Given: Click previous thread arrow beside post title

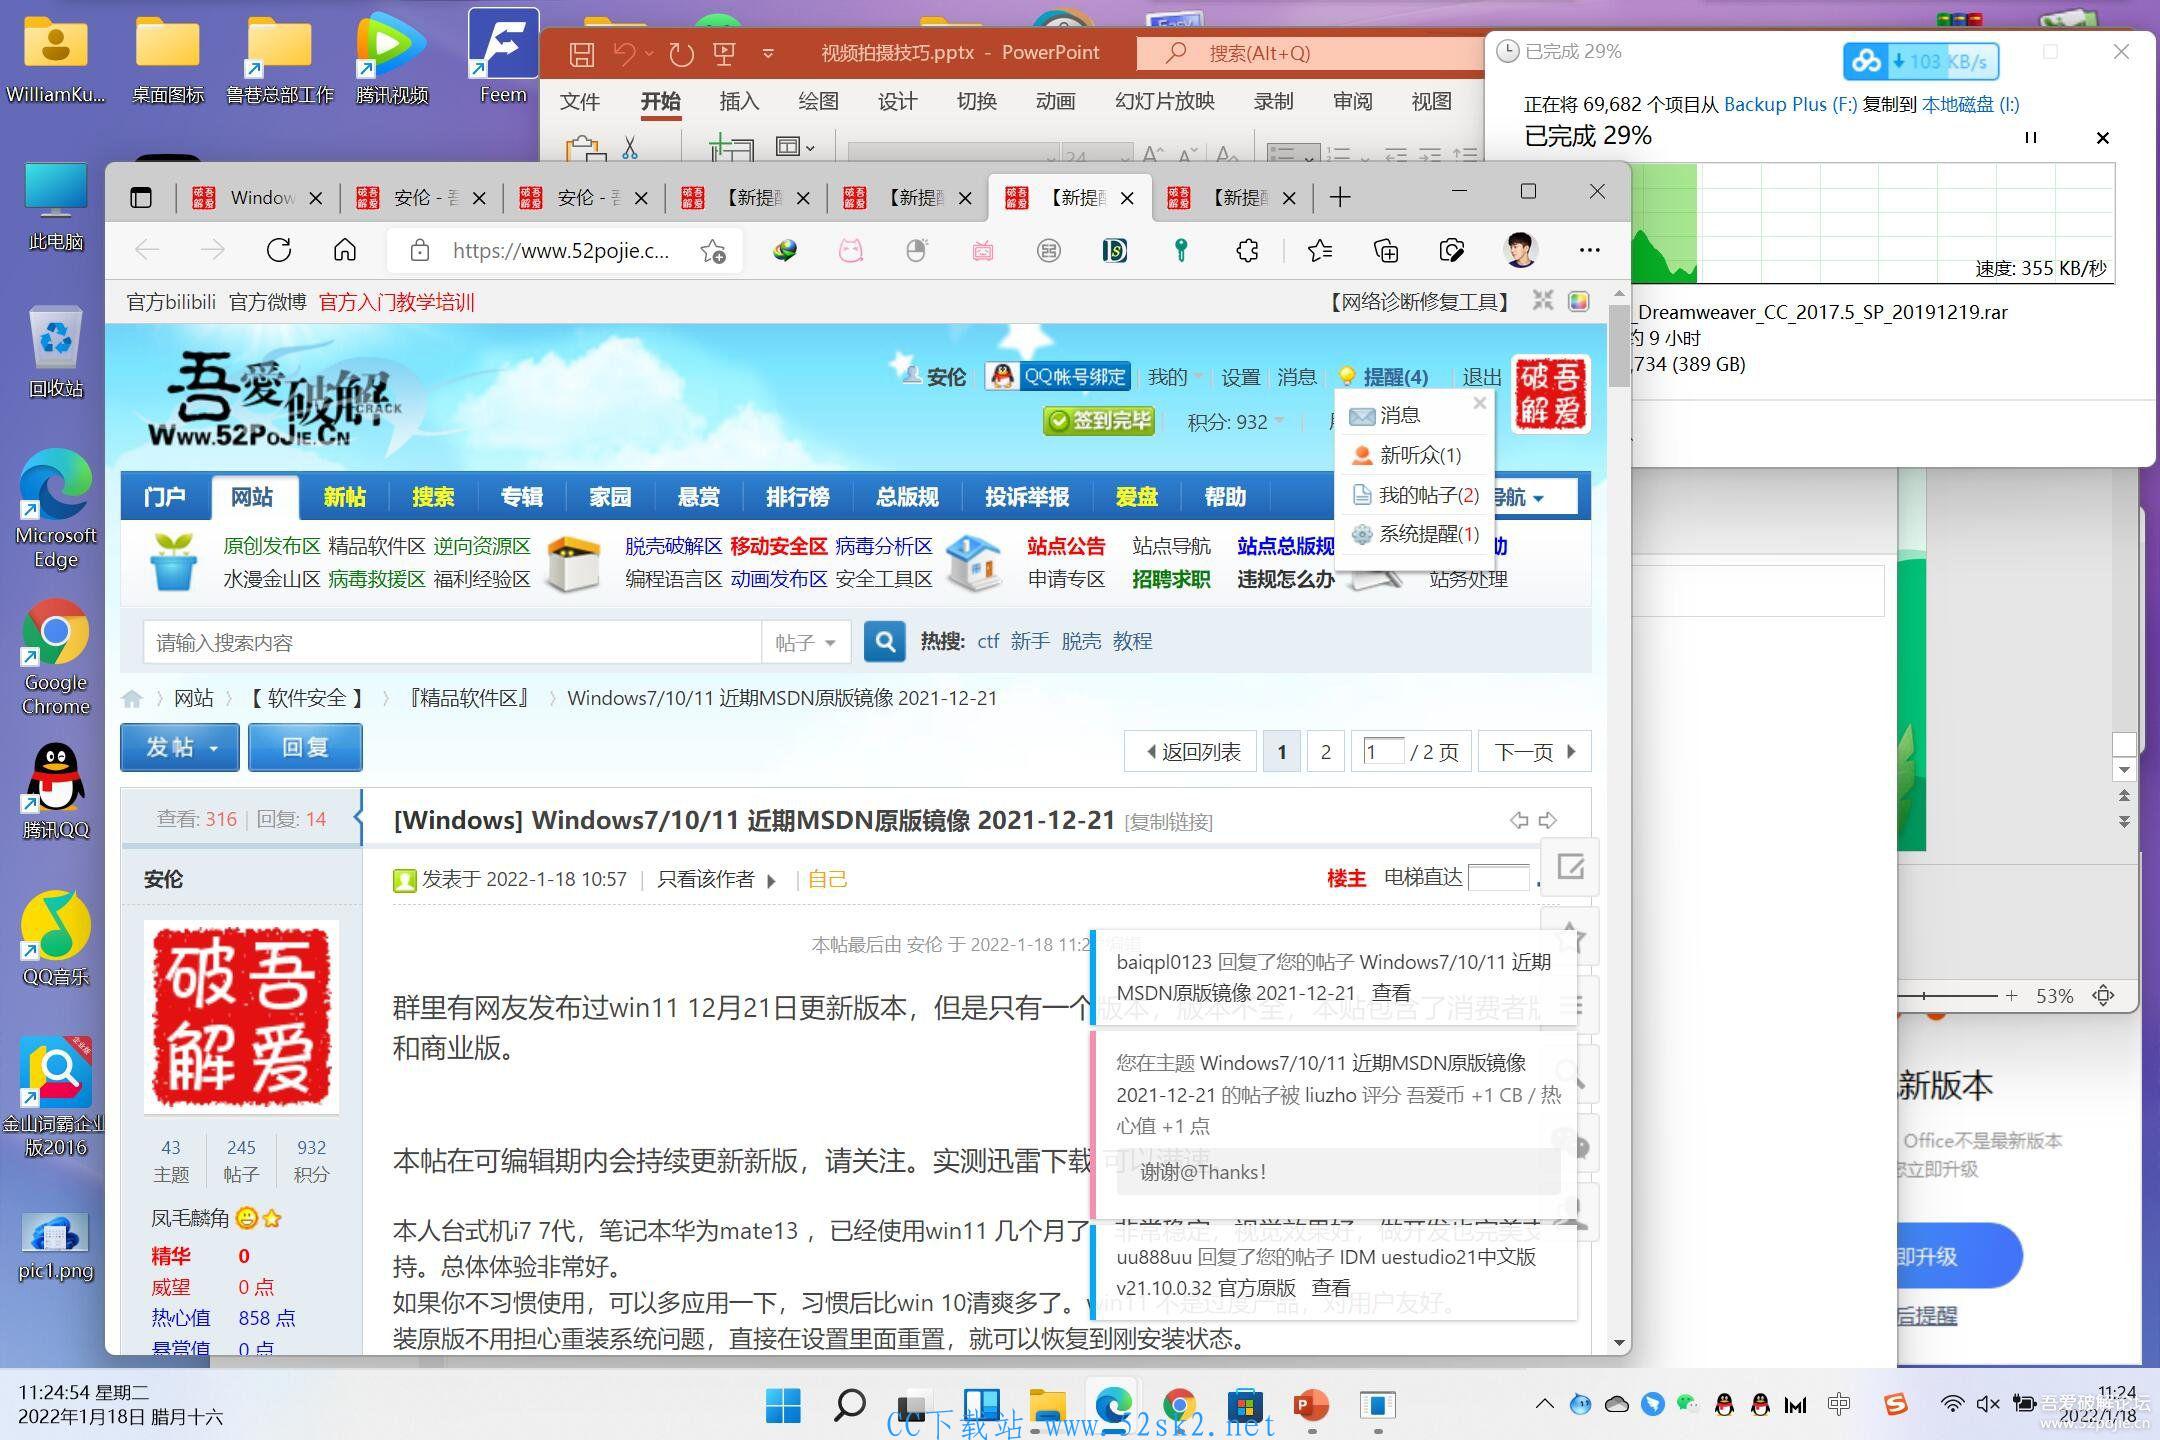Looking at the screenshot, I should point(1519,820).
